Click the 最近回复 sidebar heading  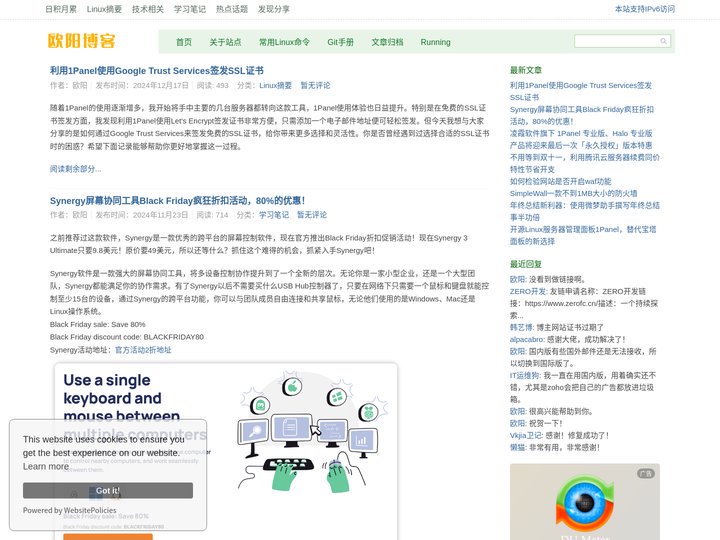pos(526,264)
